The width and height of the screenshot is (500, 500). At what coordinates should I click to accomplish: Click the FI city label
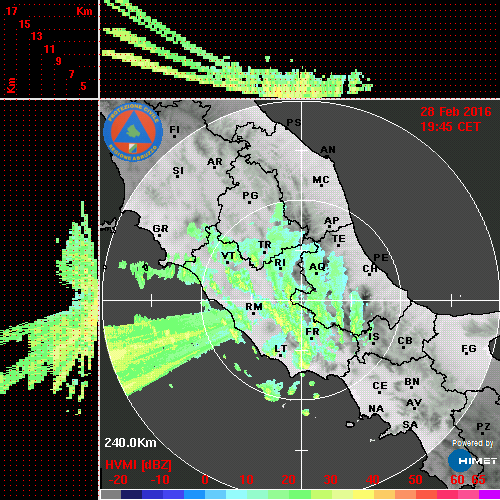(x=175, y=129)
